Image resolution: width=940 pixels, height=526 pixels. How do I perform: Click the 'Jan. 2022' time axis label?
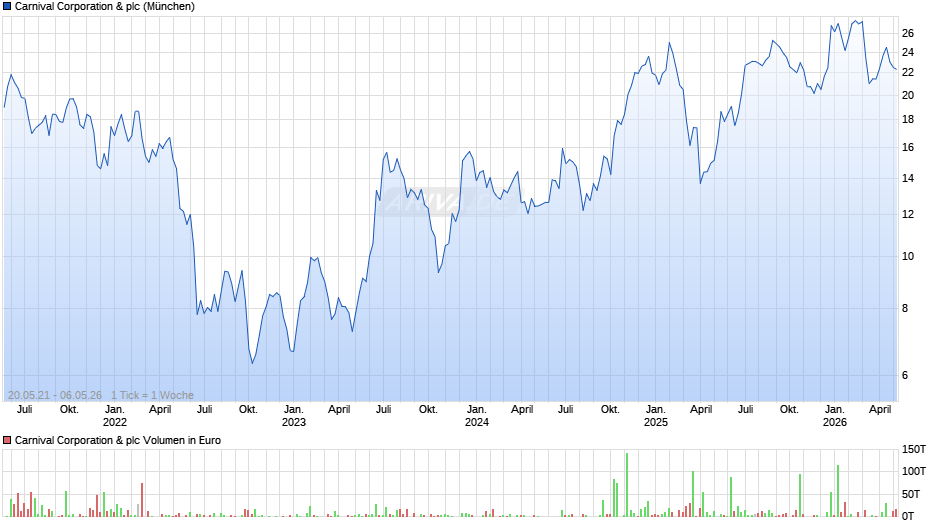click(x=115, y=416)
